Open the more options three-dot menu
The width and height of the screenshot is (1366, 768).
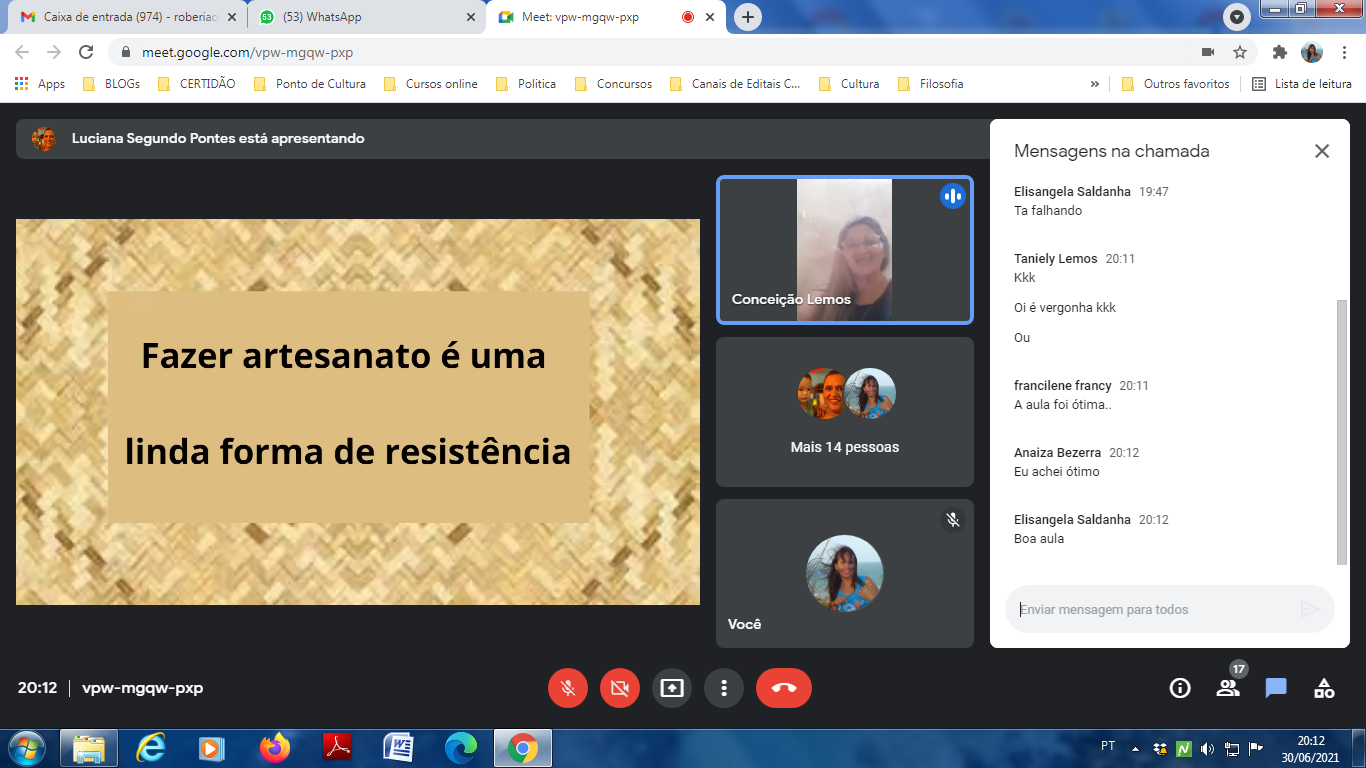[723, 688]
